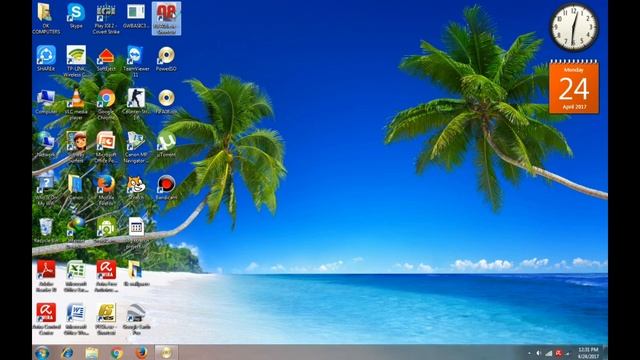
Task: Launch Chrome from the taskbar
Action: 117,353
